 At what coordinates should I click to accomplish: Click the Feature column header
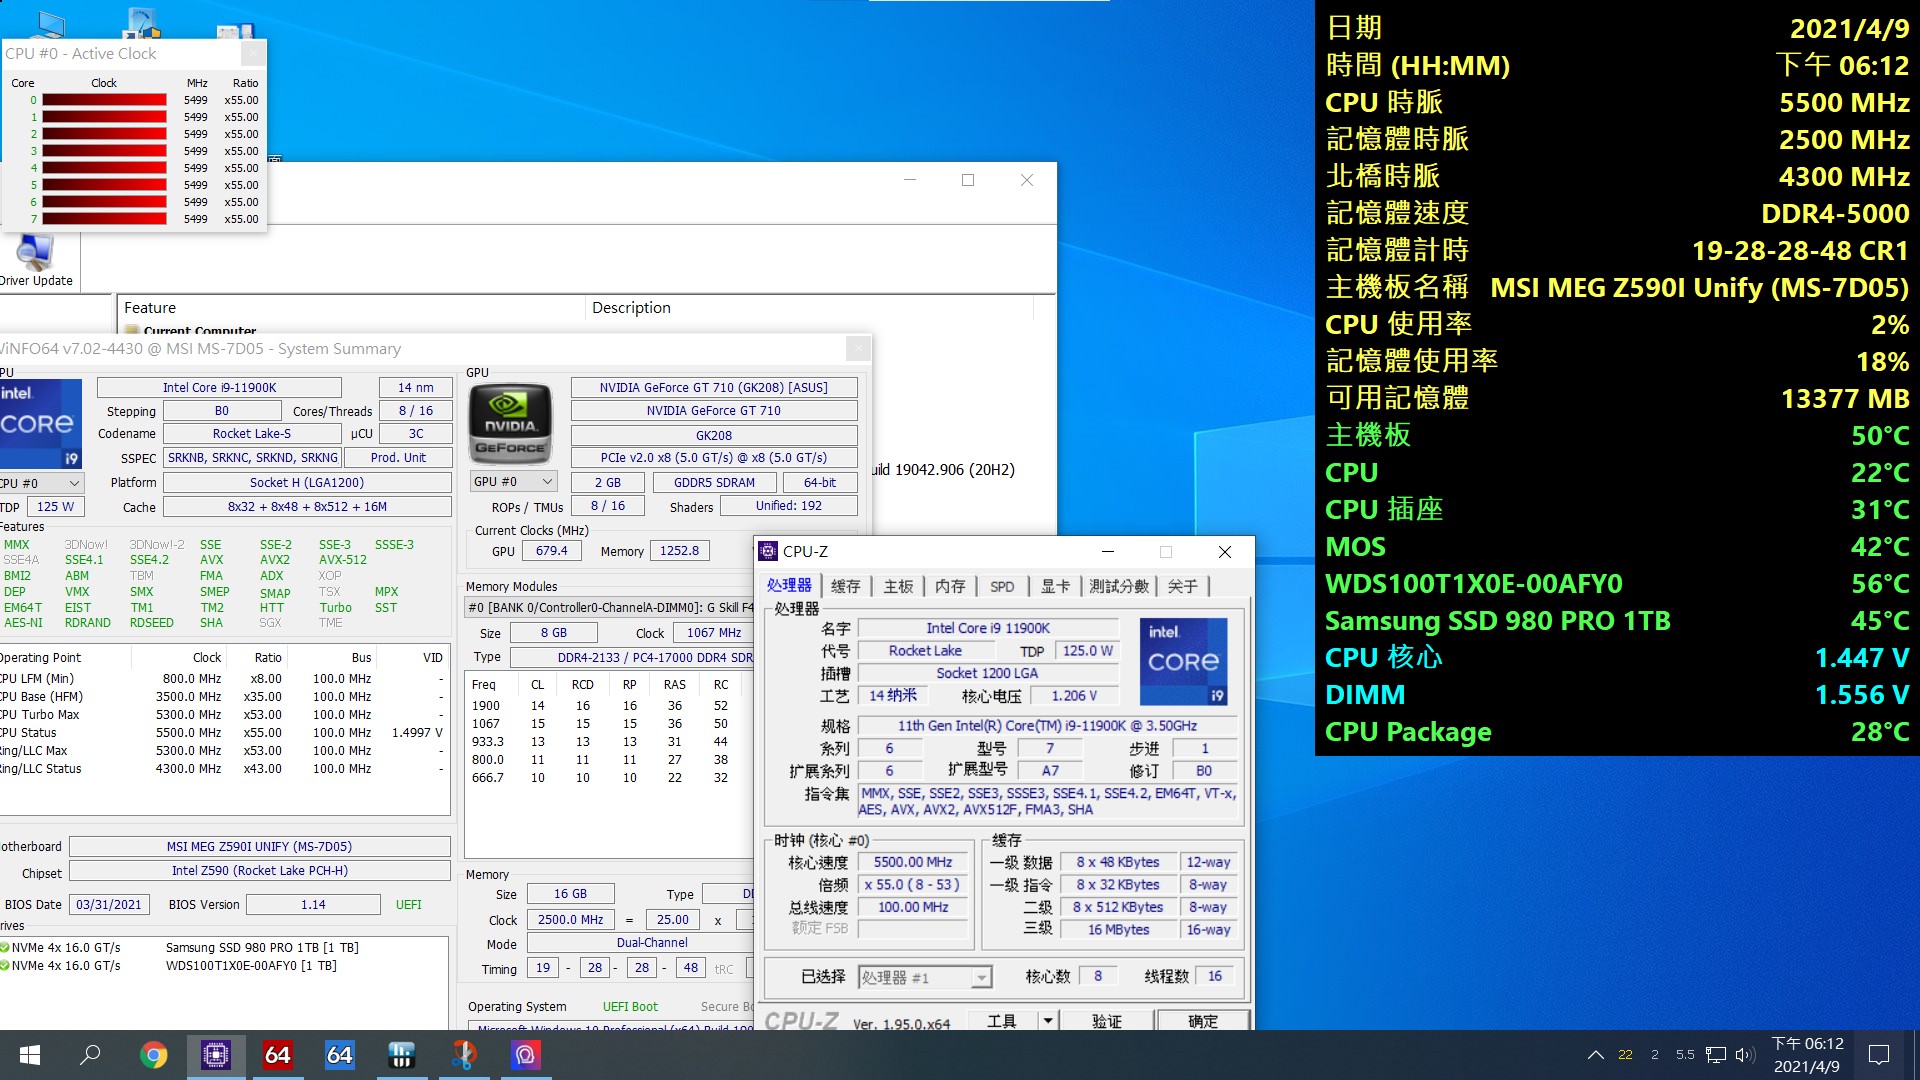[350, 308]
